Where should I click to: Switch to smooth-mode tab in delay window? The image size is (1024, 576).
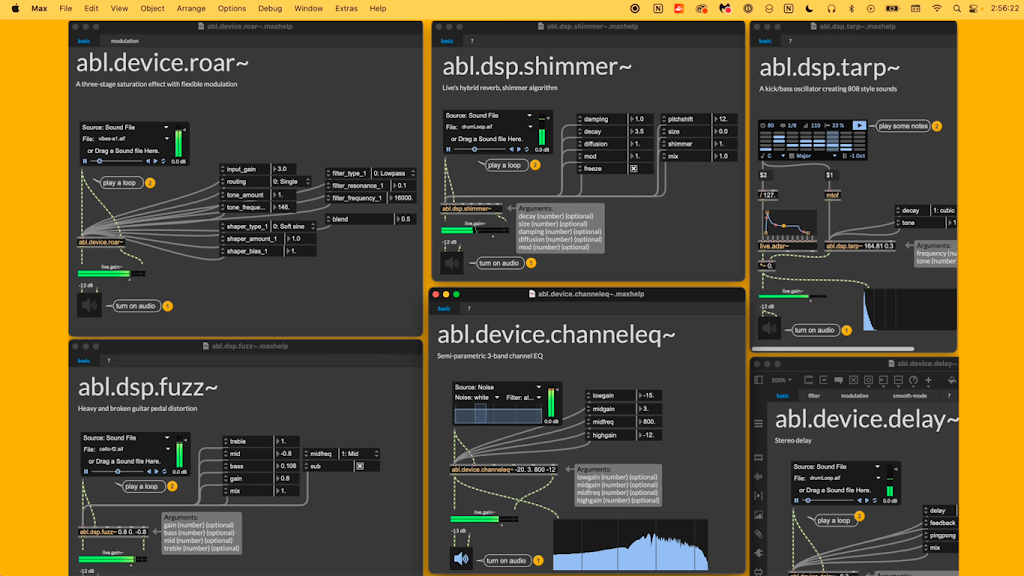(x=909, y=395)
